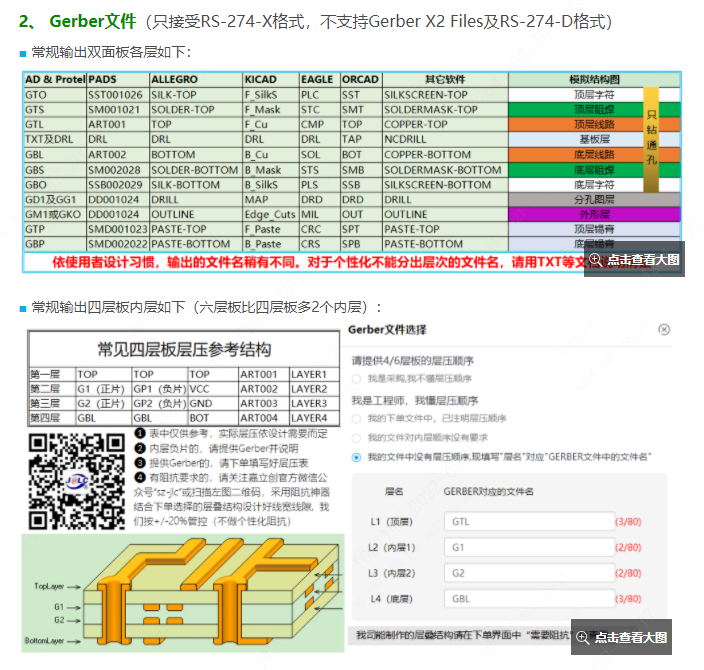The image size is (704, 670).
Task: Click the L2 (内层1) input containing G1
Action: click(x=529, y=547)
